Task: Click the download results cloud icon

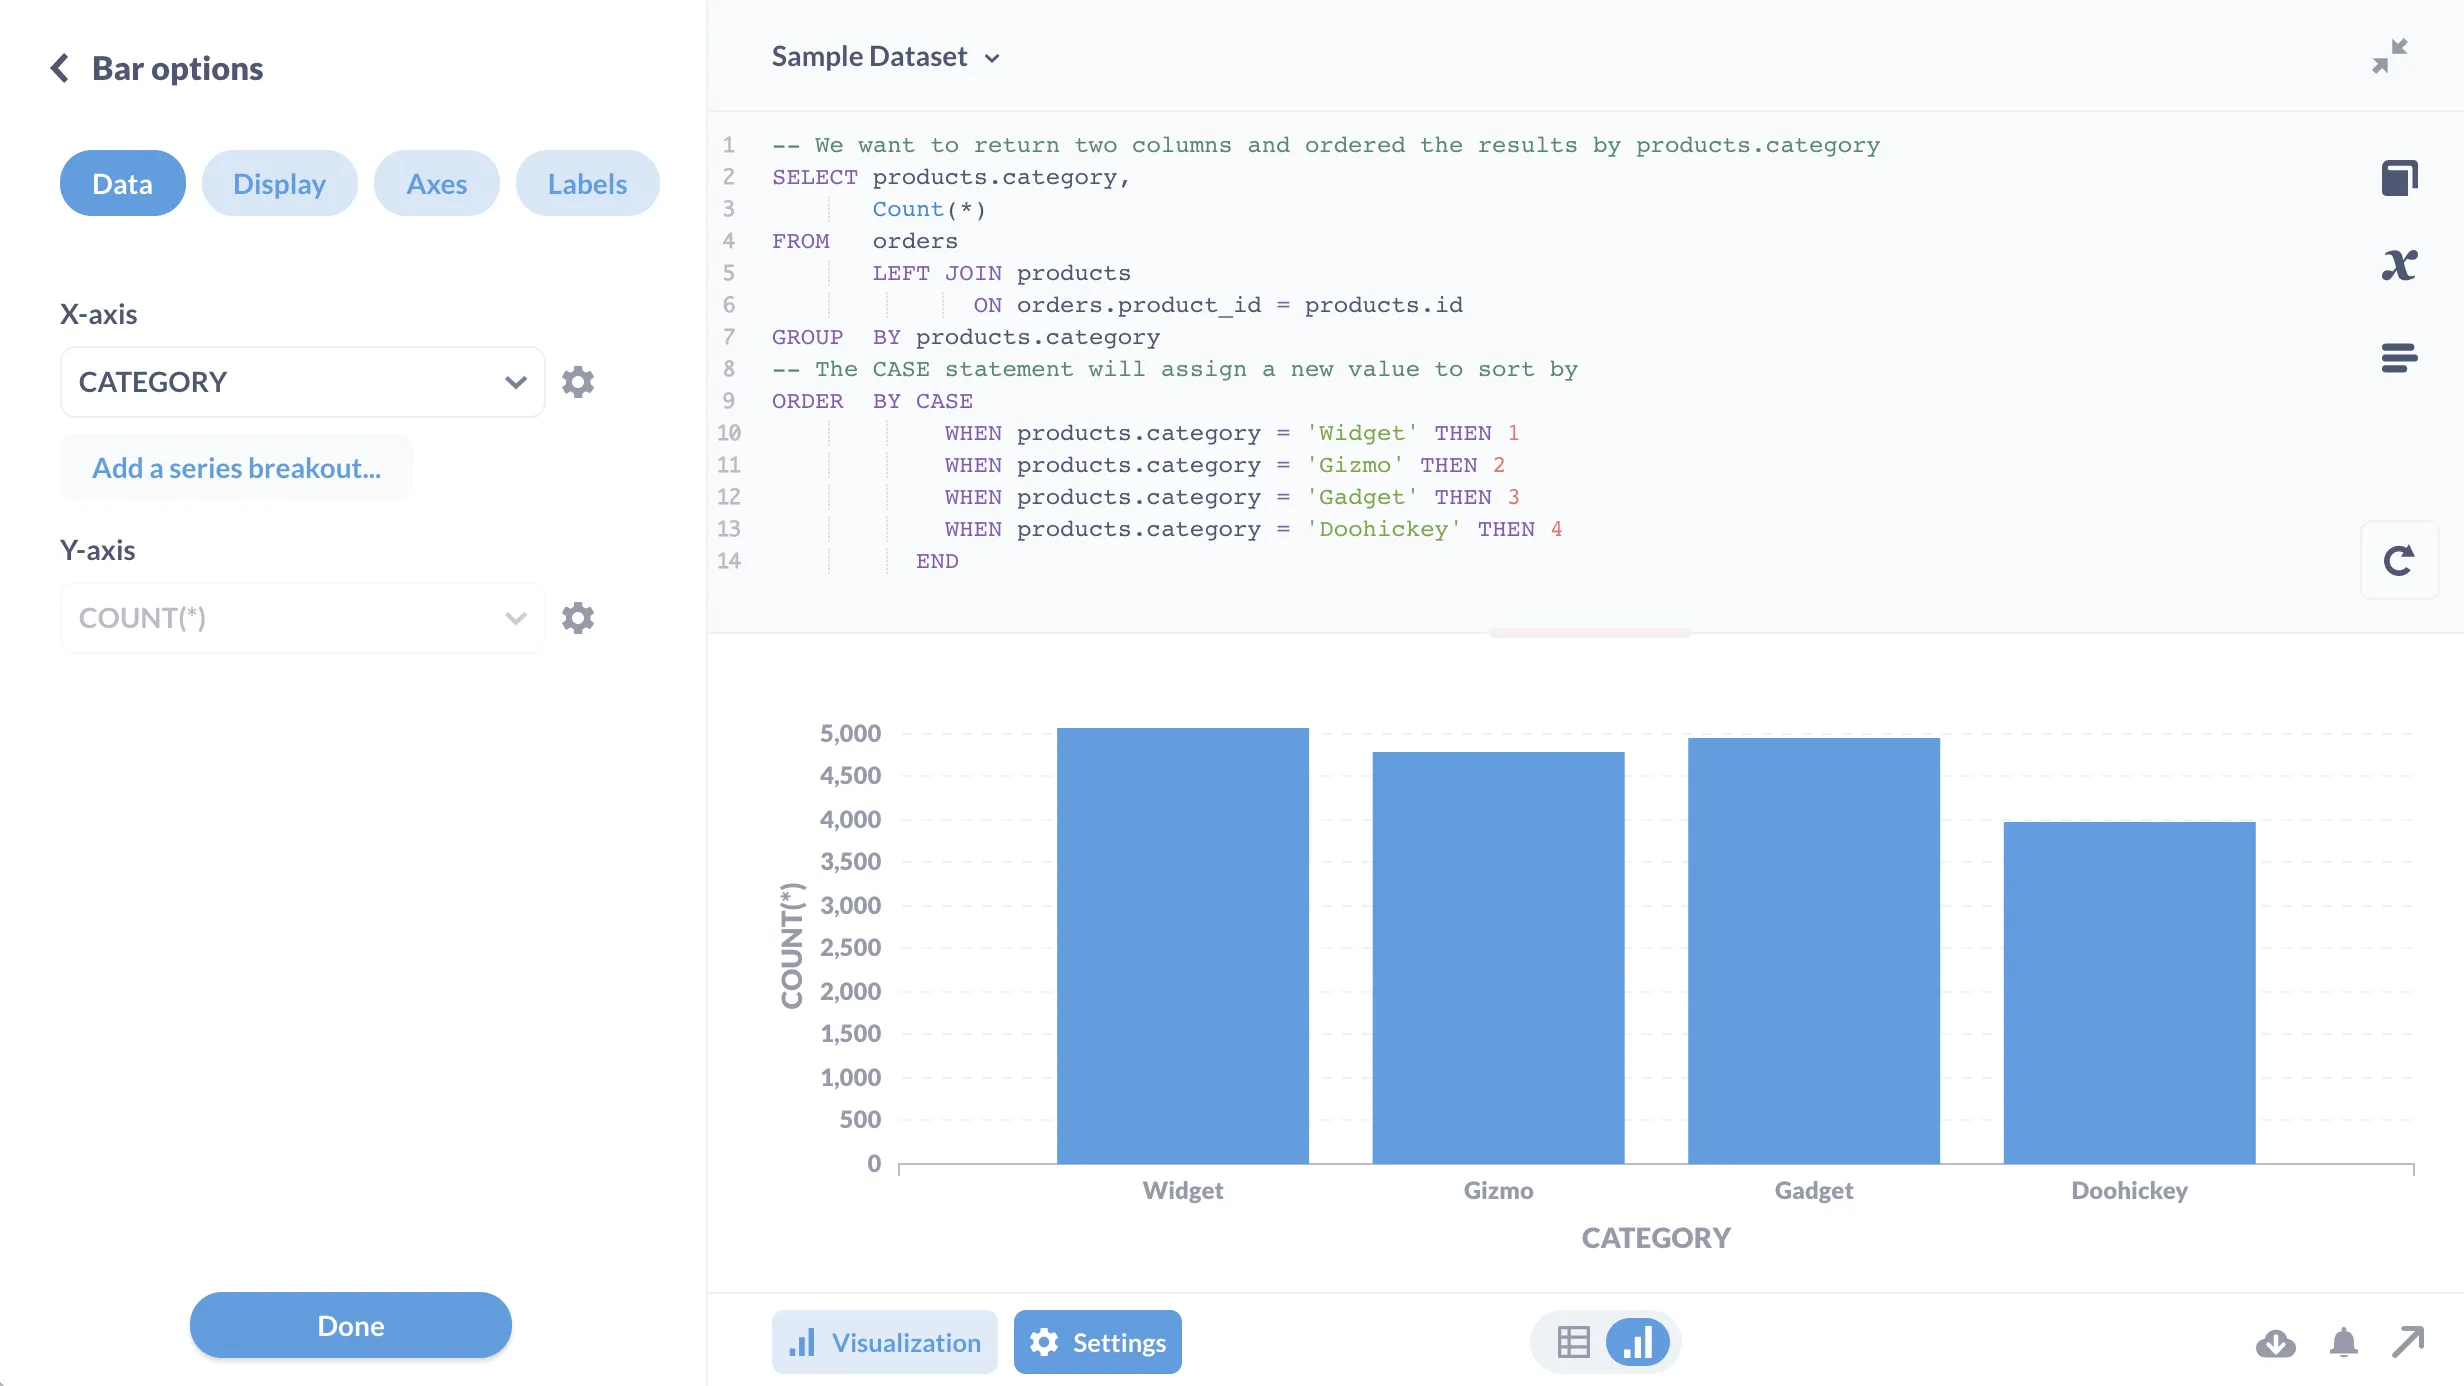Action: tap(2275, 1342)
